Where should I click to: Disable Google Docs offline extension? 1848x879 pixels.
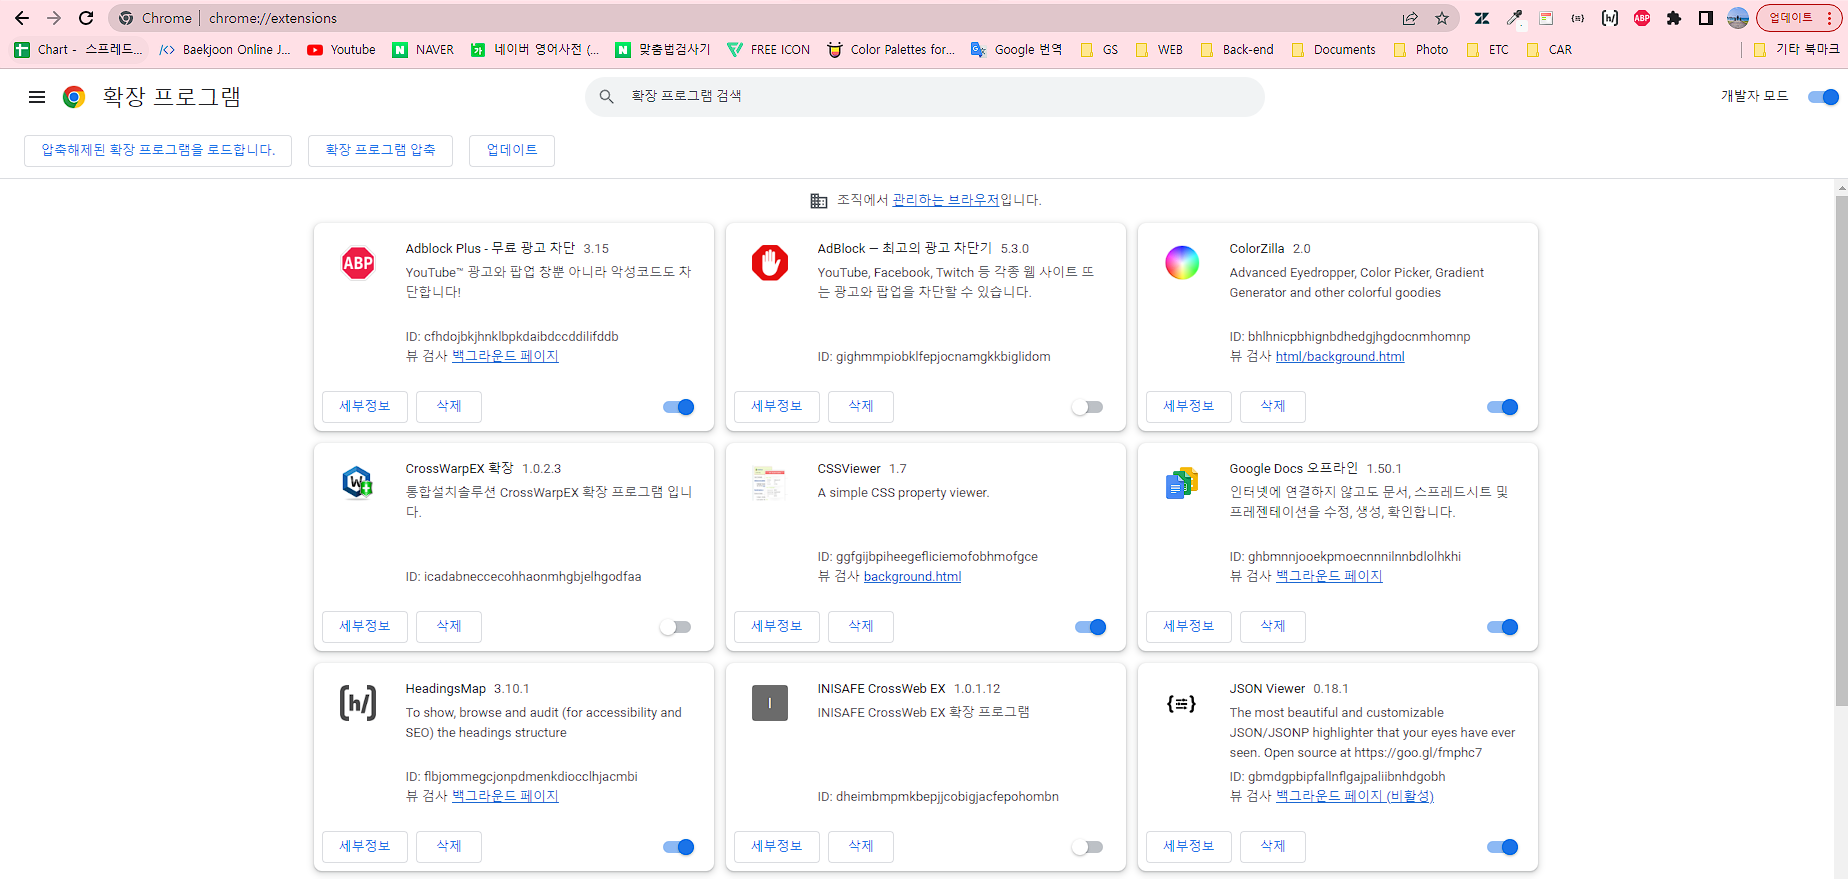click(1503, 627)
